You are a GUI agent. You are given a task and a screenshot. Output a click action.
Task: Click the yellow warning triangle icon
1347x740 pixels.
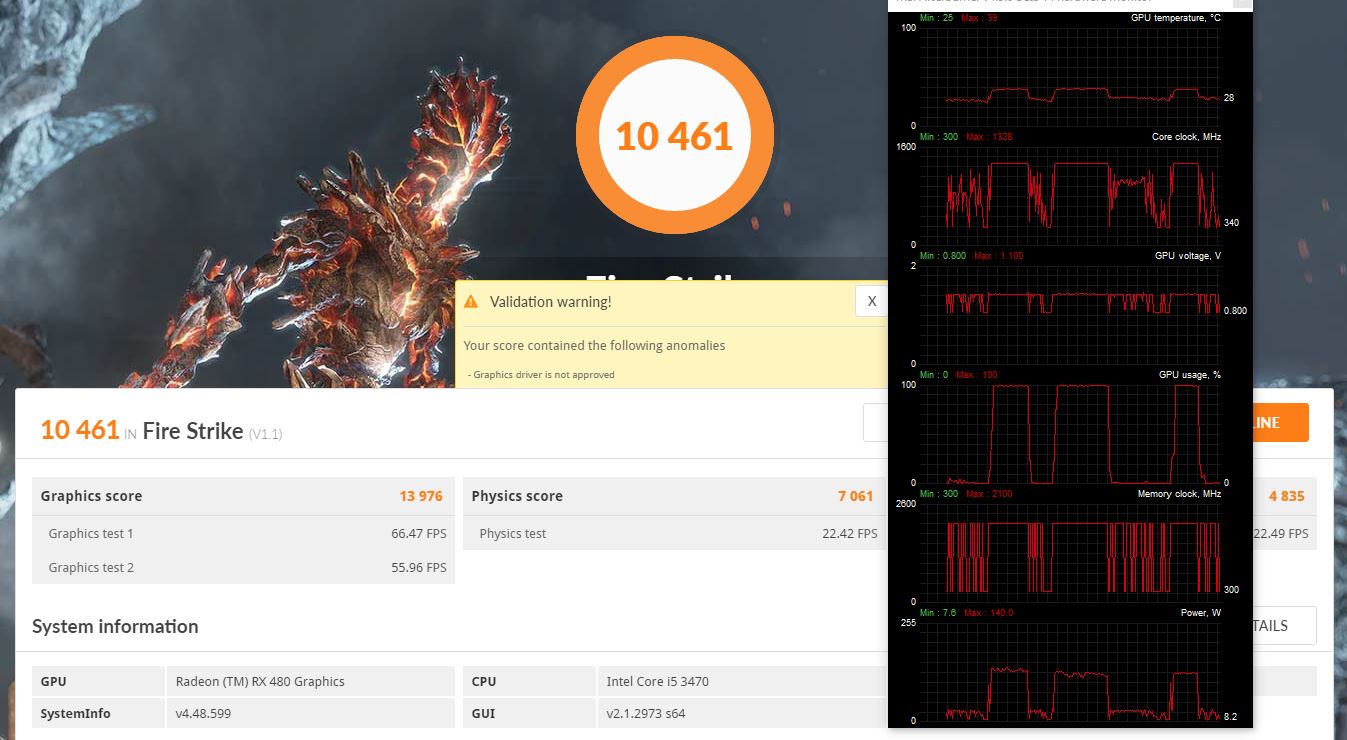472,301
